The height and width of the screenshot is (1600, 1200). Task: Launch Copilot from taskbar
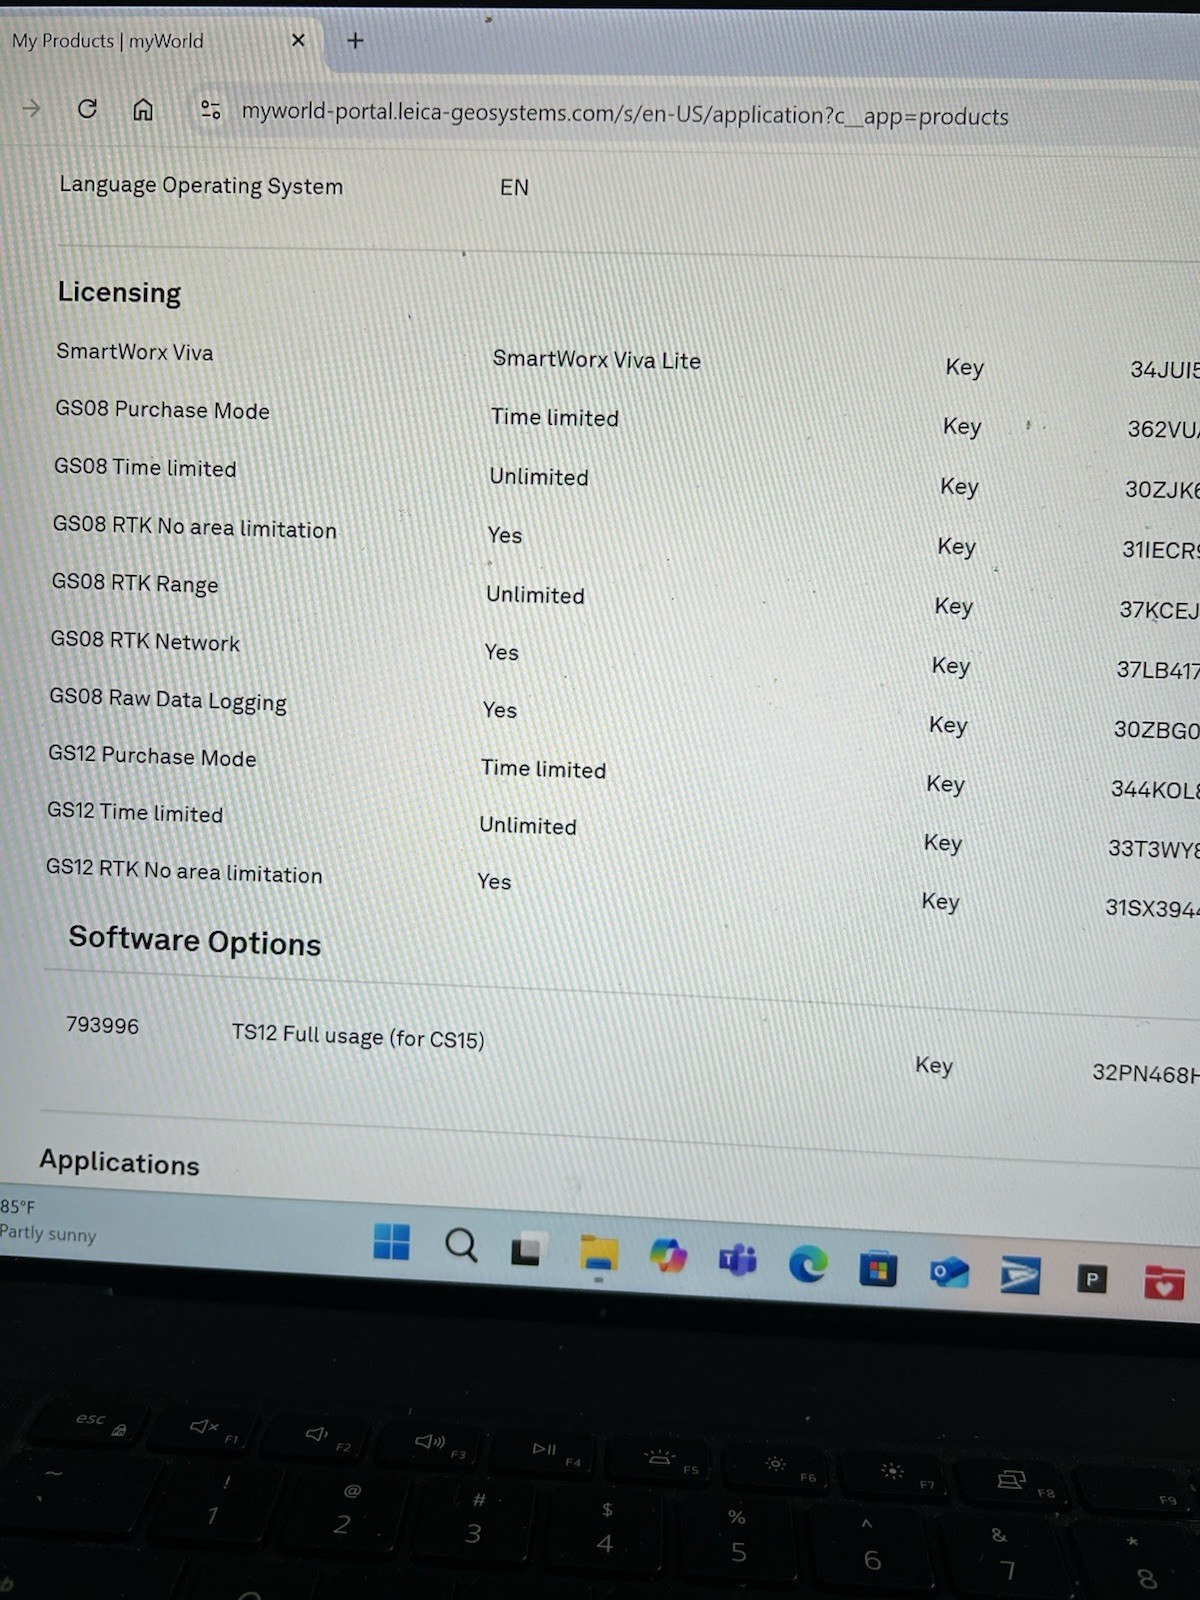click(x=668, y=1256)
